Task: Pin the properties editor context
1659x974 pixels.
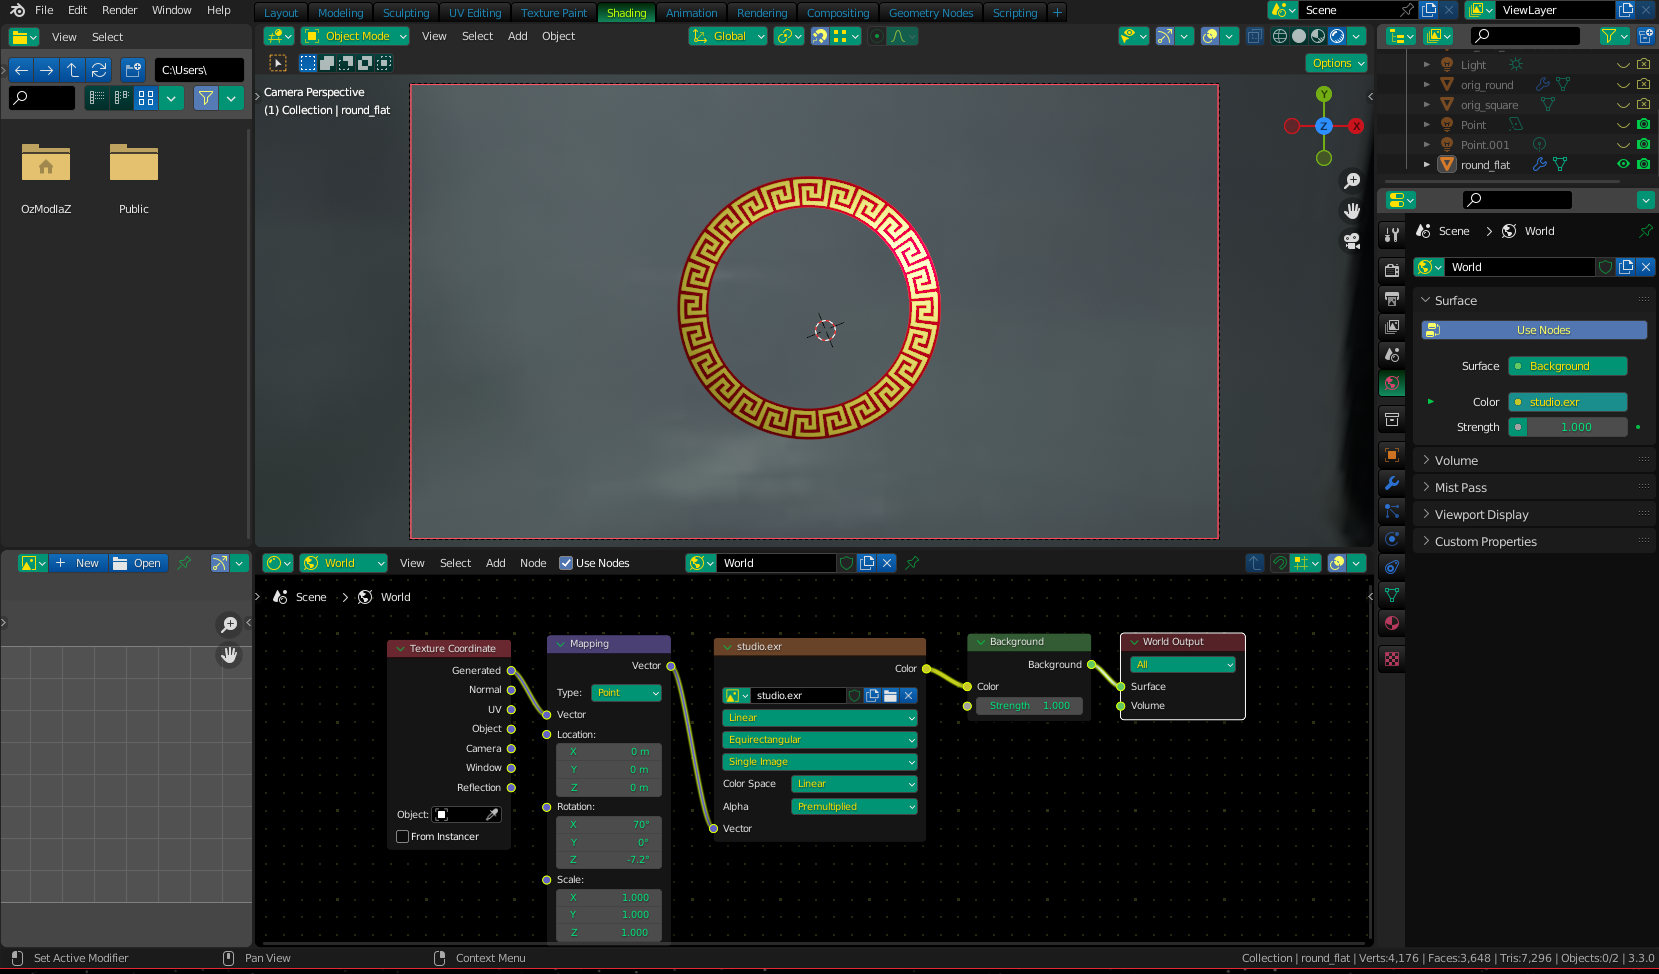Action: tap(1645, 231)
